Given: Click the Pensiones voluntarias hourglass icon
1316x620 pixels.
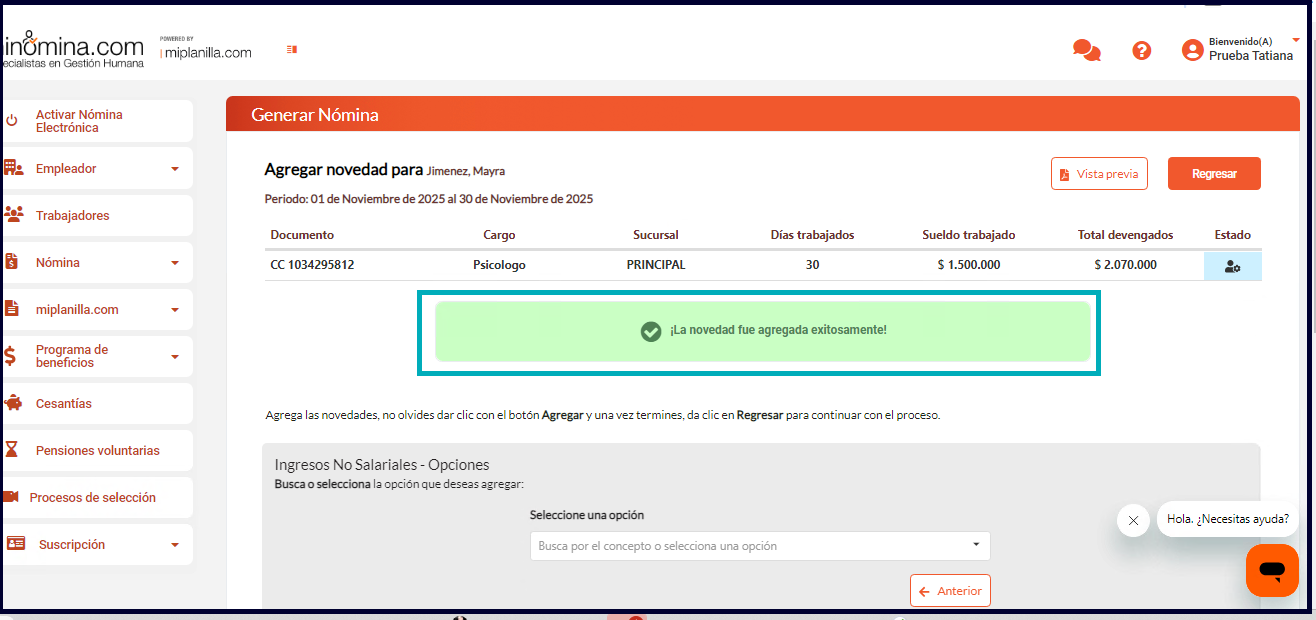Looking at the screenshot, I should click(x=12, y=450).
